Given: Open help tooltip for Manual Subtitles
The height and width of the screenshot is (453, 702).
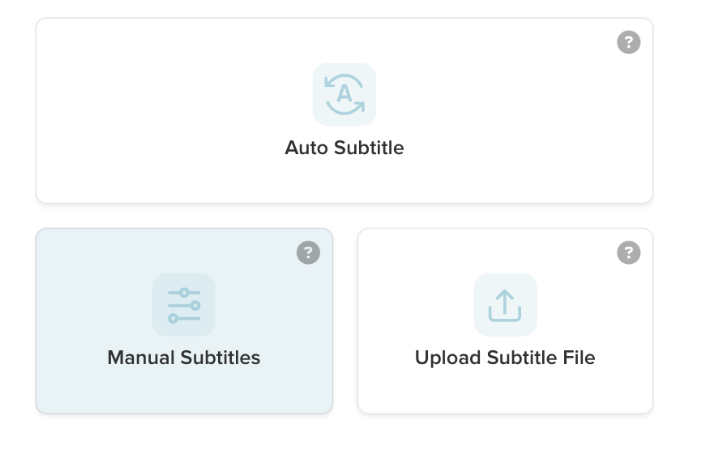Looking at the screenshot, I should click(x=308, y=253).
